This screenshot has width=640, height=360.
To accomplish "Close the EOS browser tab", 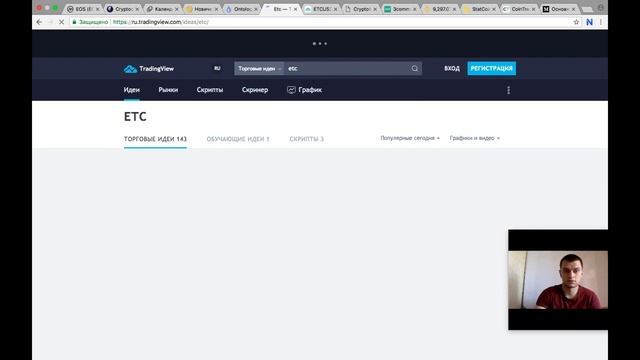I will click(x=97, y=9).
